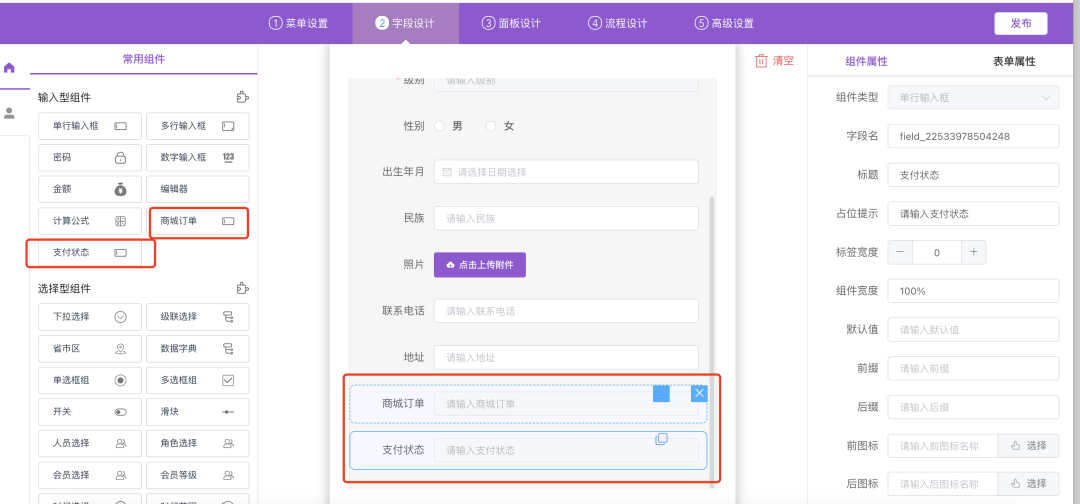Image resolution: width=1080 pixels, height=504 pixels.
Task: Add the 金额 money bag component
Action: [x=89, y=189]
